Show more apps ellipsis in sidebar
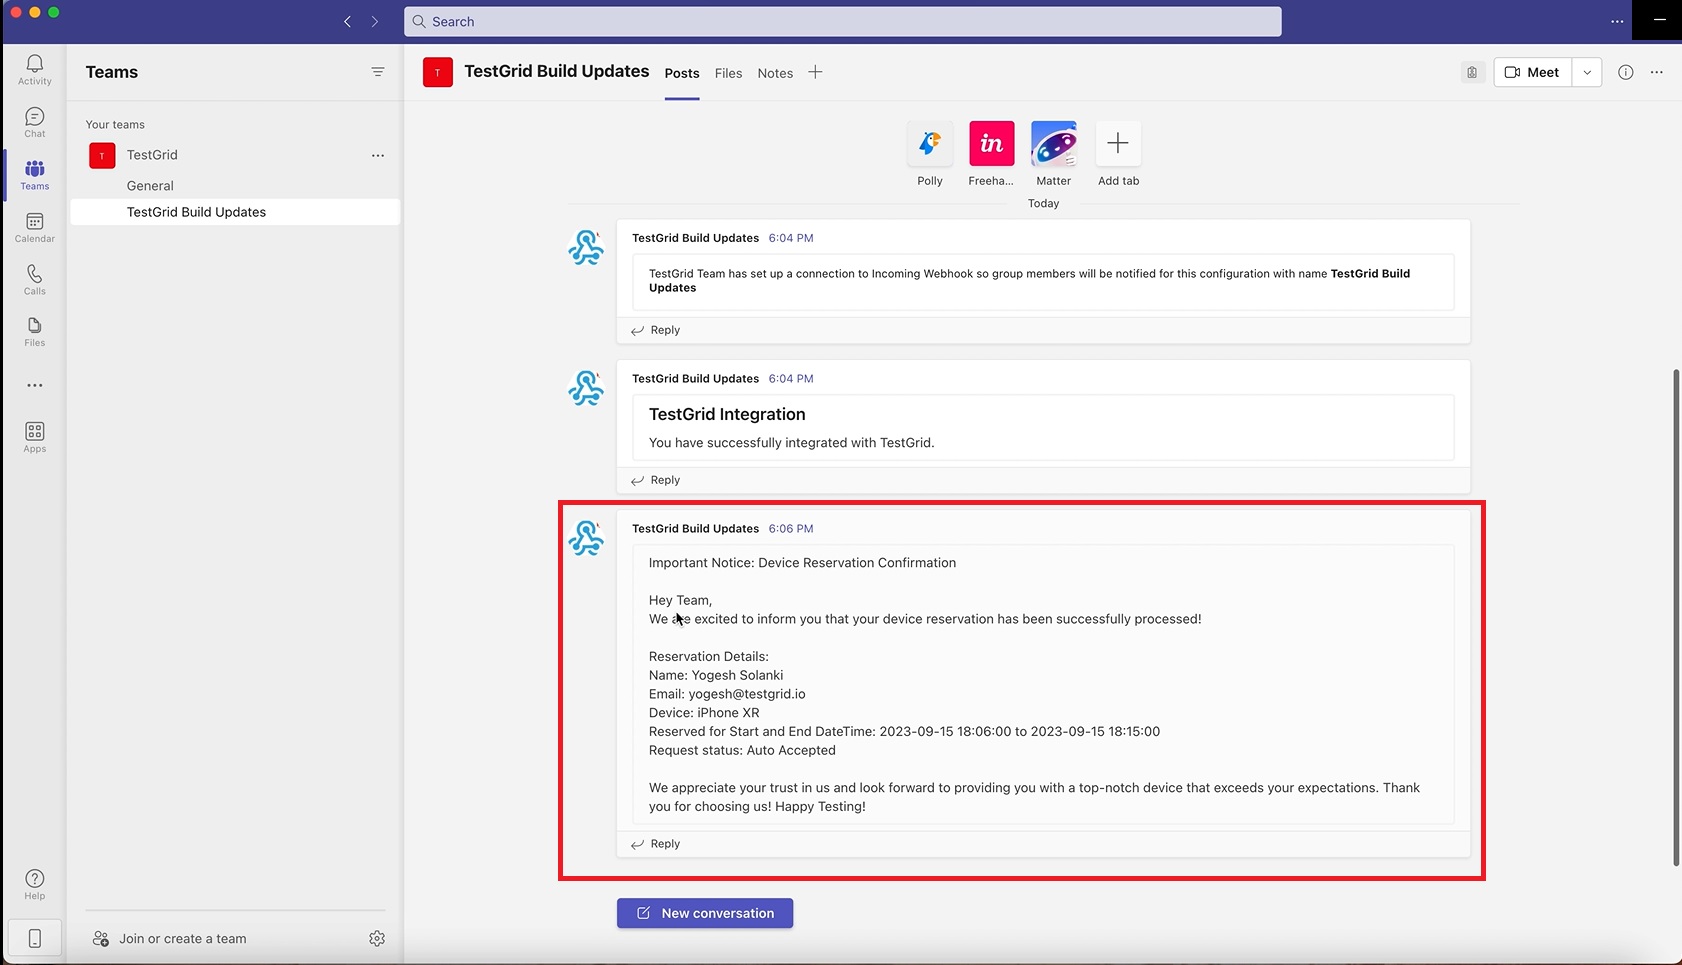The width and height of the screenshot is (1682, 965). click(x=34, y=385)
